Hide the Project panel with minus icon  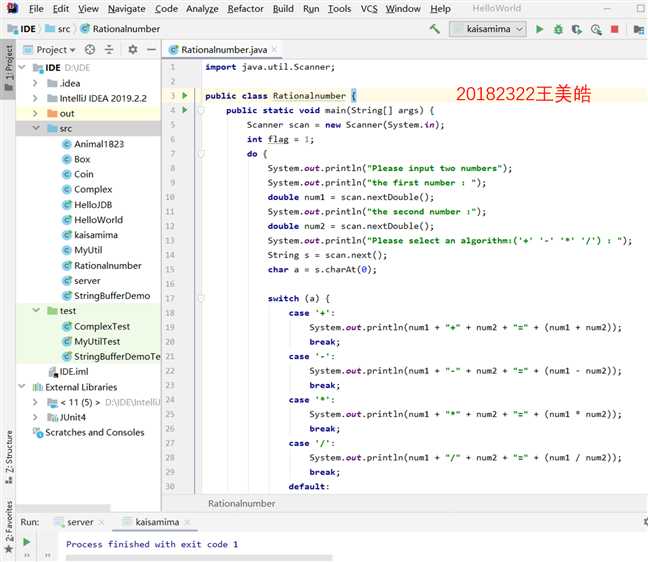[x=152, y=50]
